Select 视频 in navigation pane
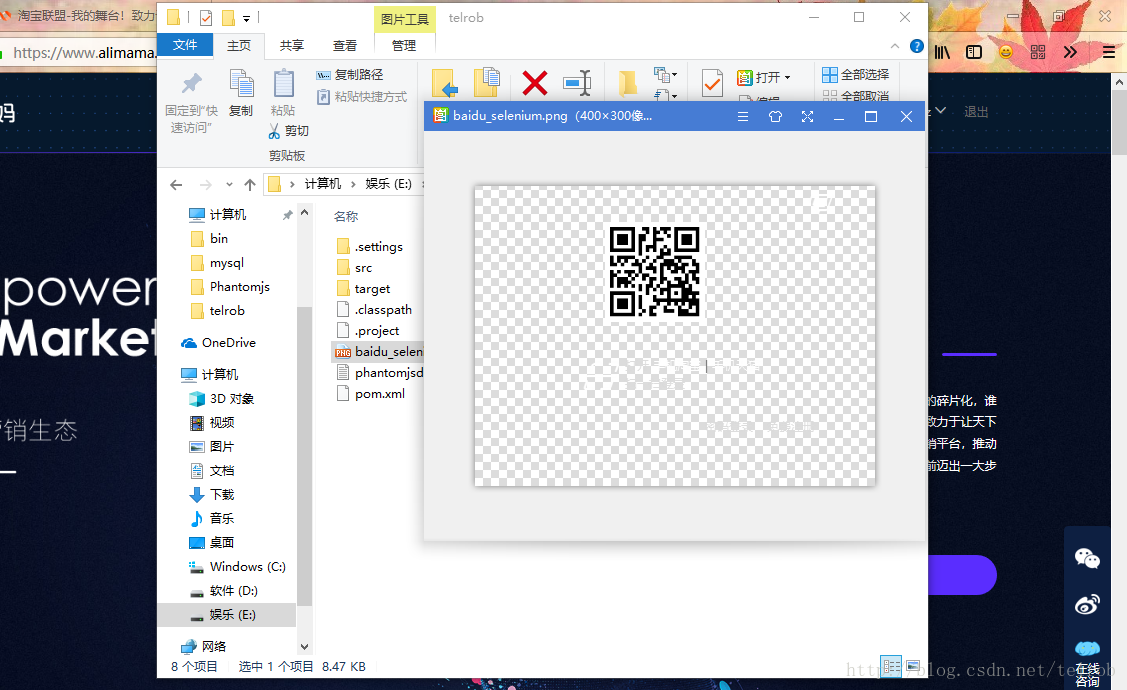The height and width of the screenshot is (690, 1127). pos(212,423)
